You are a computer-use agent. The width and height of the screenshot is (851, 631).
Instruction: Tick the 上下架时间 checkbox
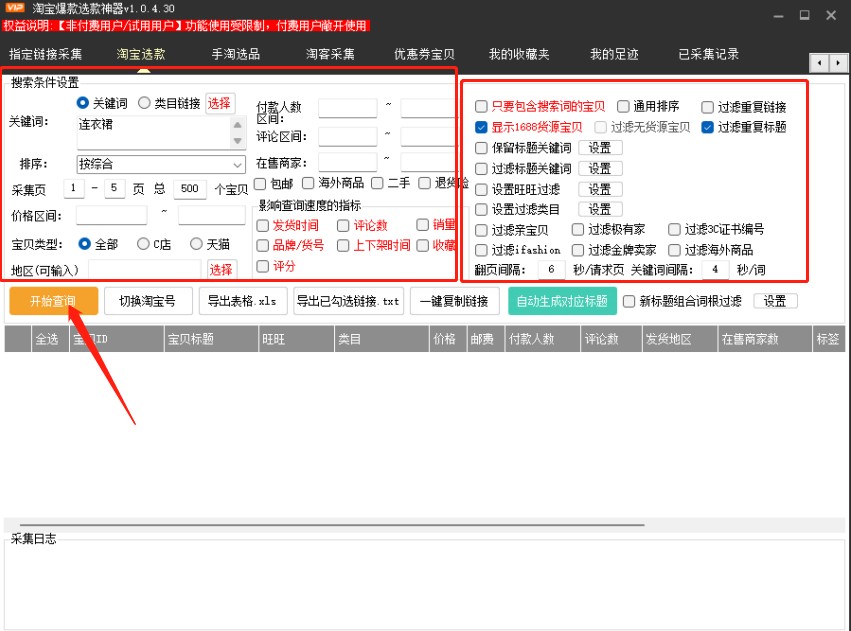(343, 246)
